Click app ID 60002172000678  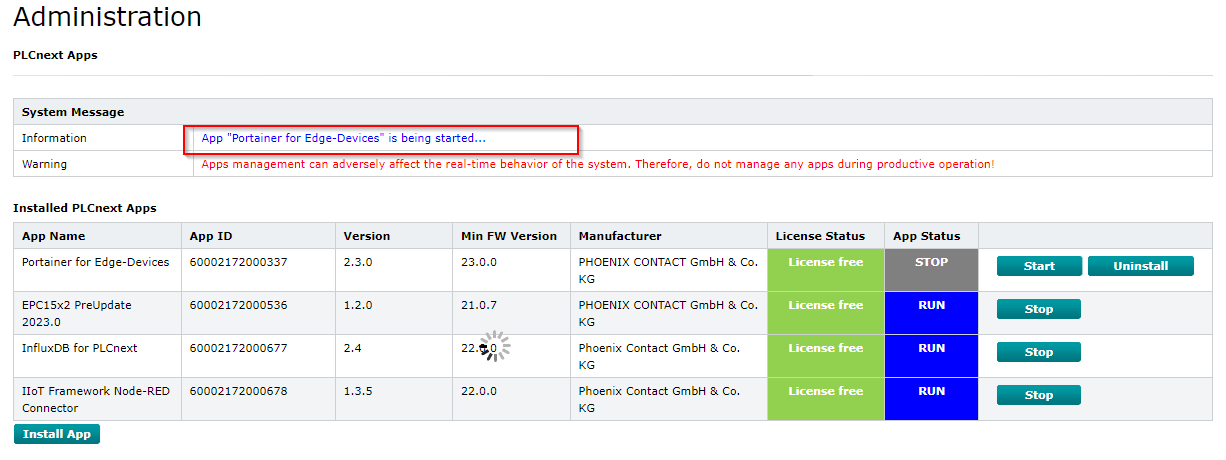(x=238, y=391)
